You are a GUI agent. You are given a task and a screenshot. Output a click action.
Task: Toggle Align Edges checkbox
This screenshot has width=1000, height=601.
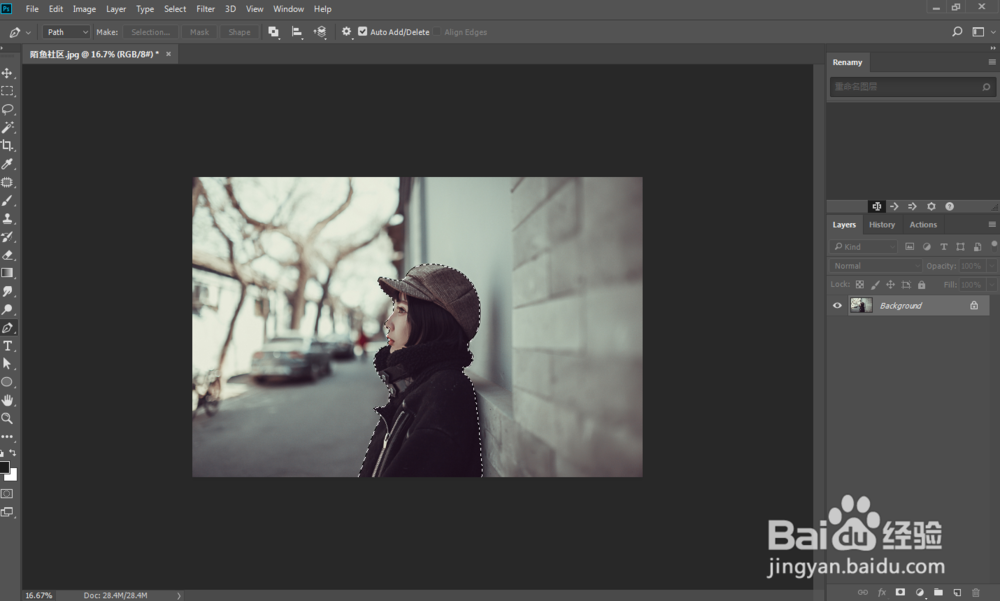(x=437, y=32)
